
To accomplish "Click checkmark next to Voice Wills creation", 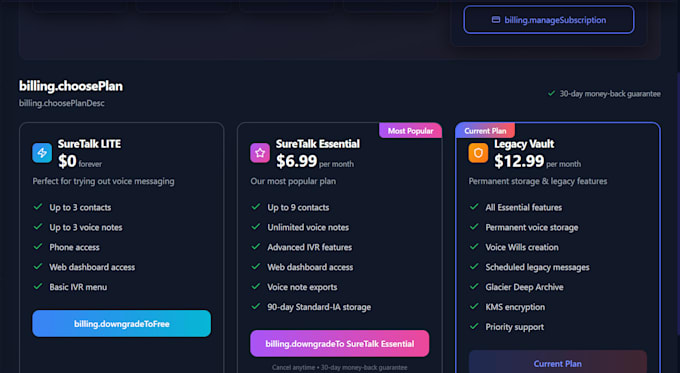I will coord(474,246).
